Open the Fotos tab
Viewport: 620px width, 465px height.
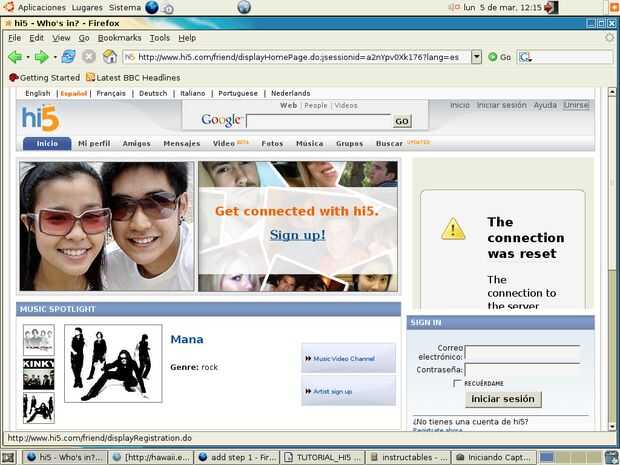point(272,144)
